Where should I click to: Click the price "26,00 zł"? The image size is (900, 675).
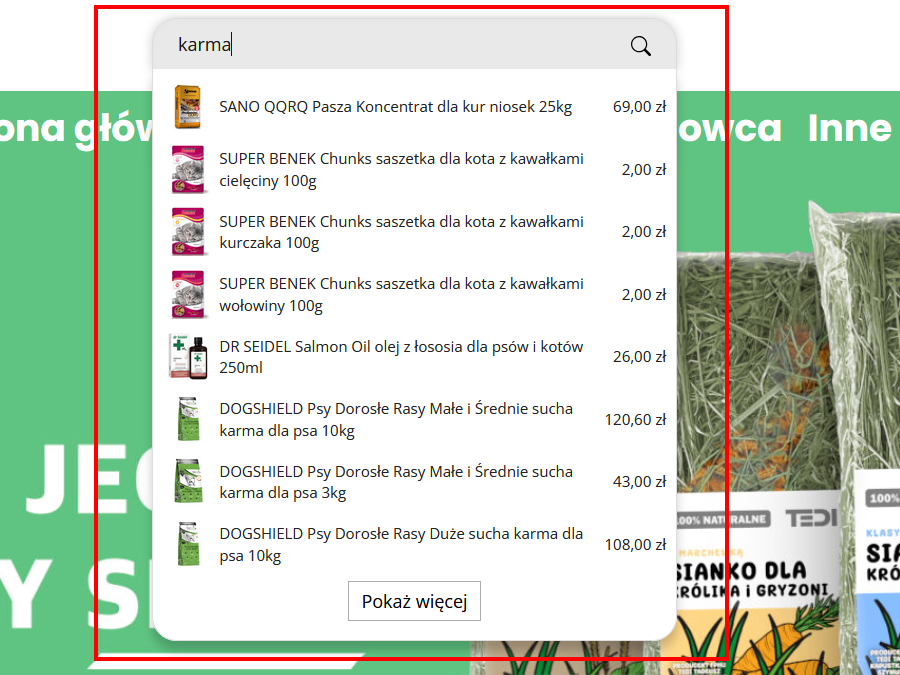tap(639, 356)
